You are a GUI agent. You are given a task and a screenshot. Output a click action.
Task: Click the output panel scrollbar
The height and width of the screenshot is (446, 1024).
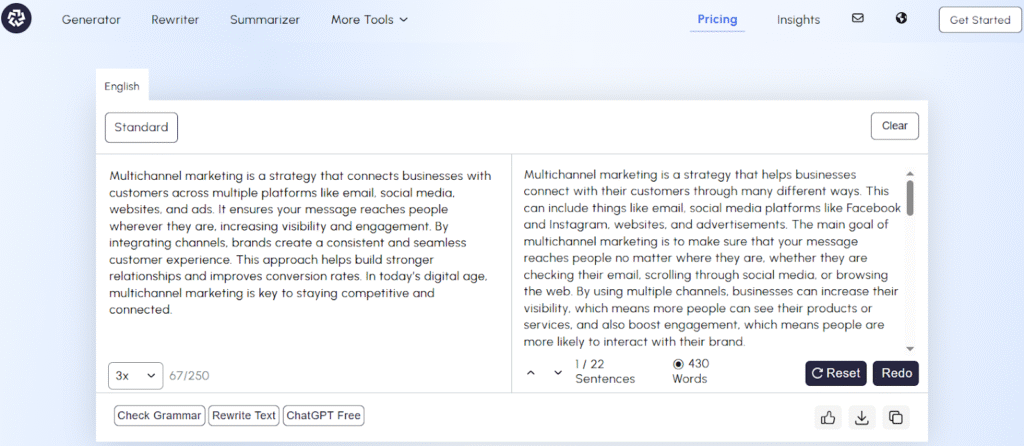(x=909, y=197)
